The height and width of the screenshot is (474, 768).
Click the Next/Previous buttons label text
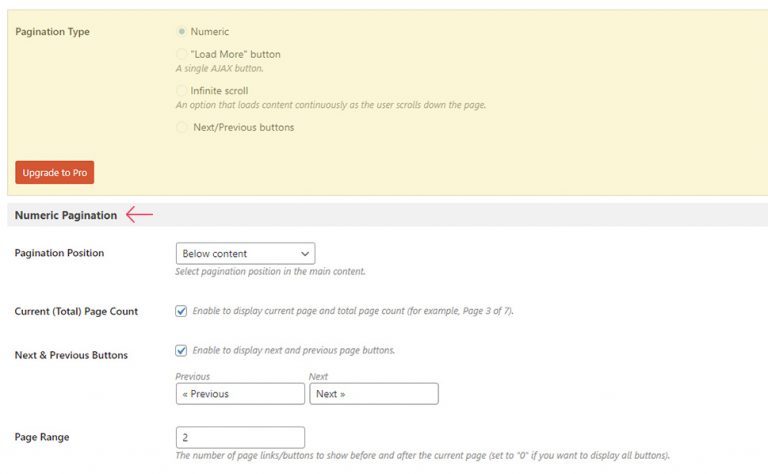pos(243,127)
